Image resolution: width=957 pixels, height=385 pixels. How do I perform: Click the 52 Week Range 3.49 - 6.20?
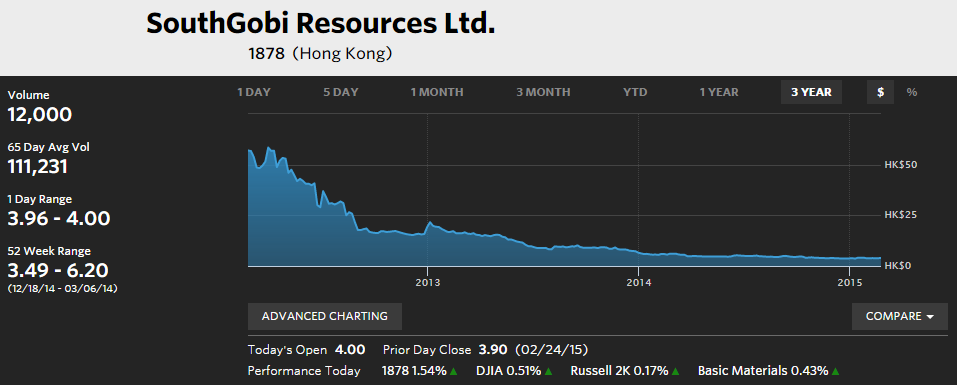click(x=57, y=270)
